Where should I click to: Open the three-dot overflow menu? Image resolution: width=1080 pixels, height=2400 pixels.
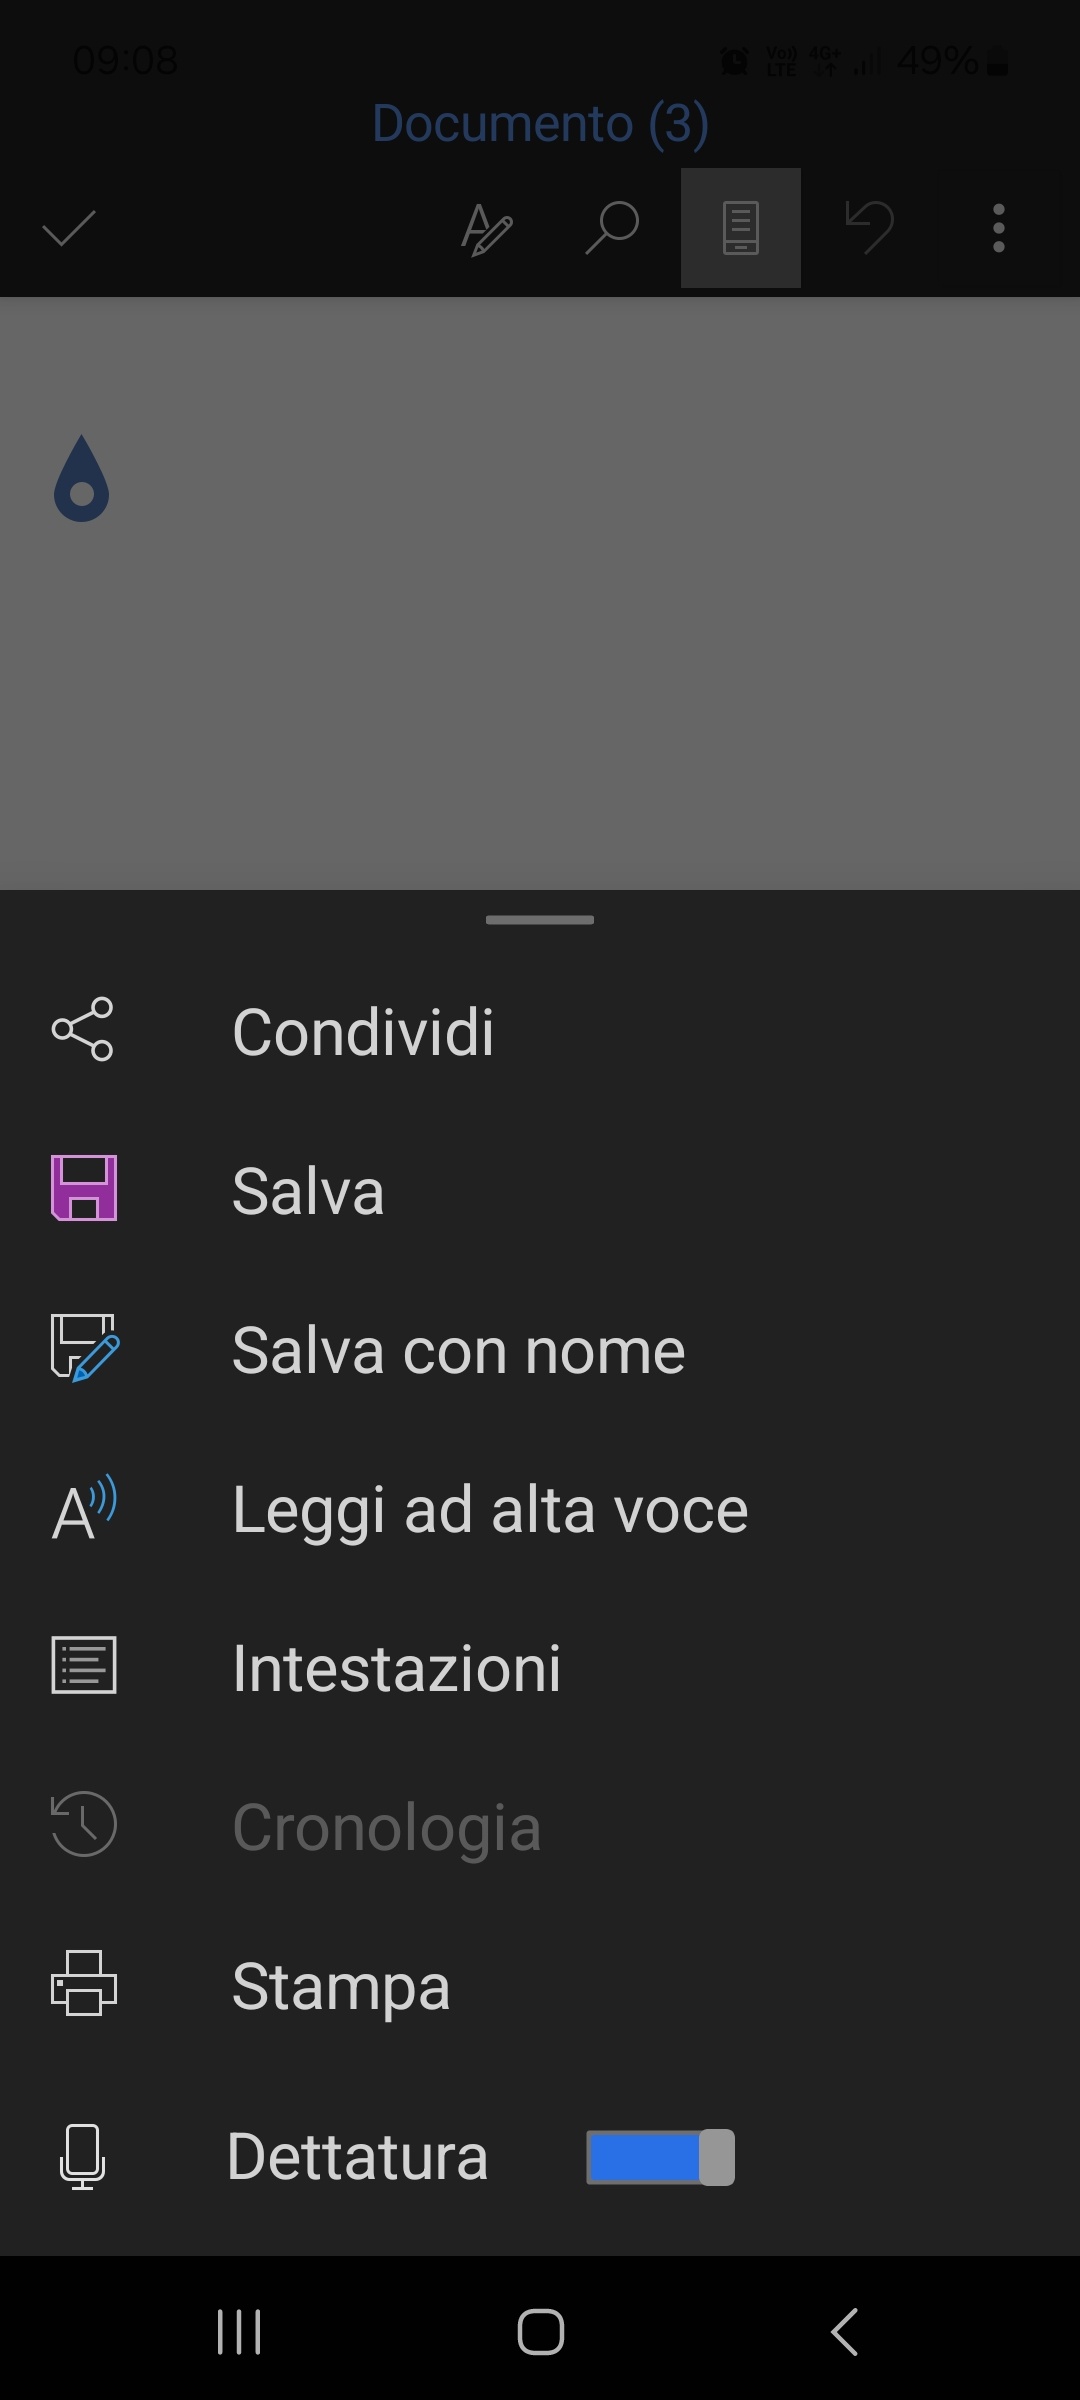click(998, 228)
